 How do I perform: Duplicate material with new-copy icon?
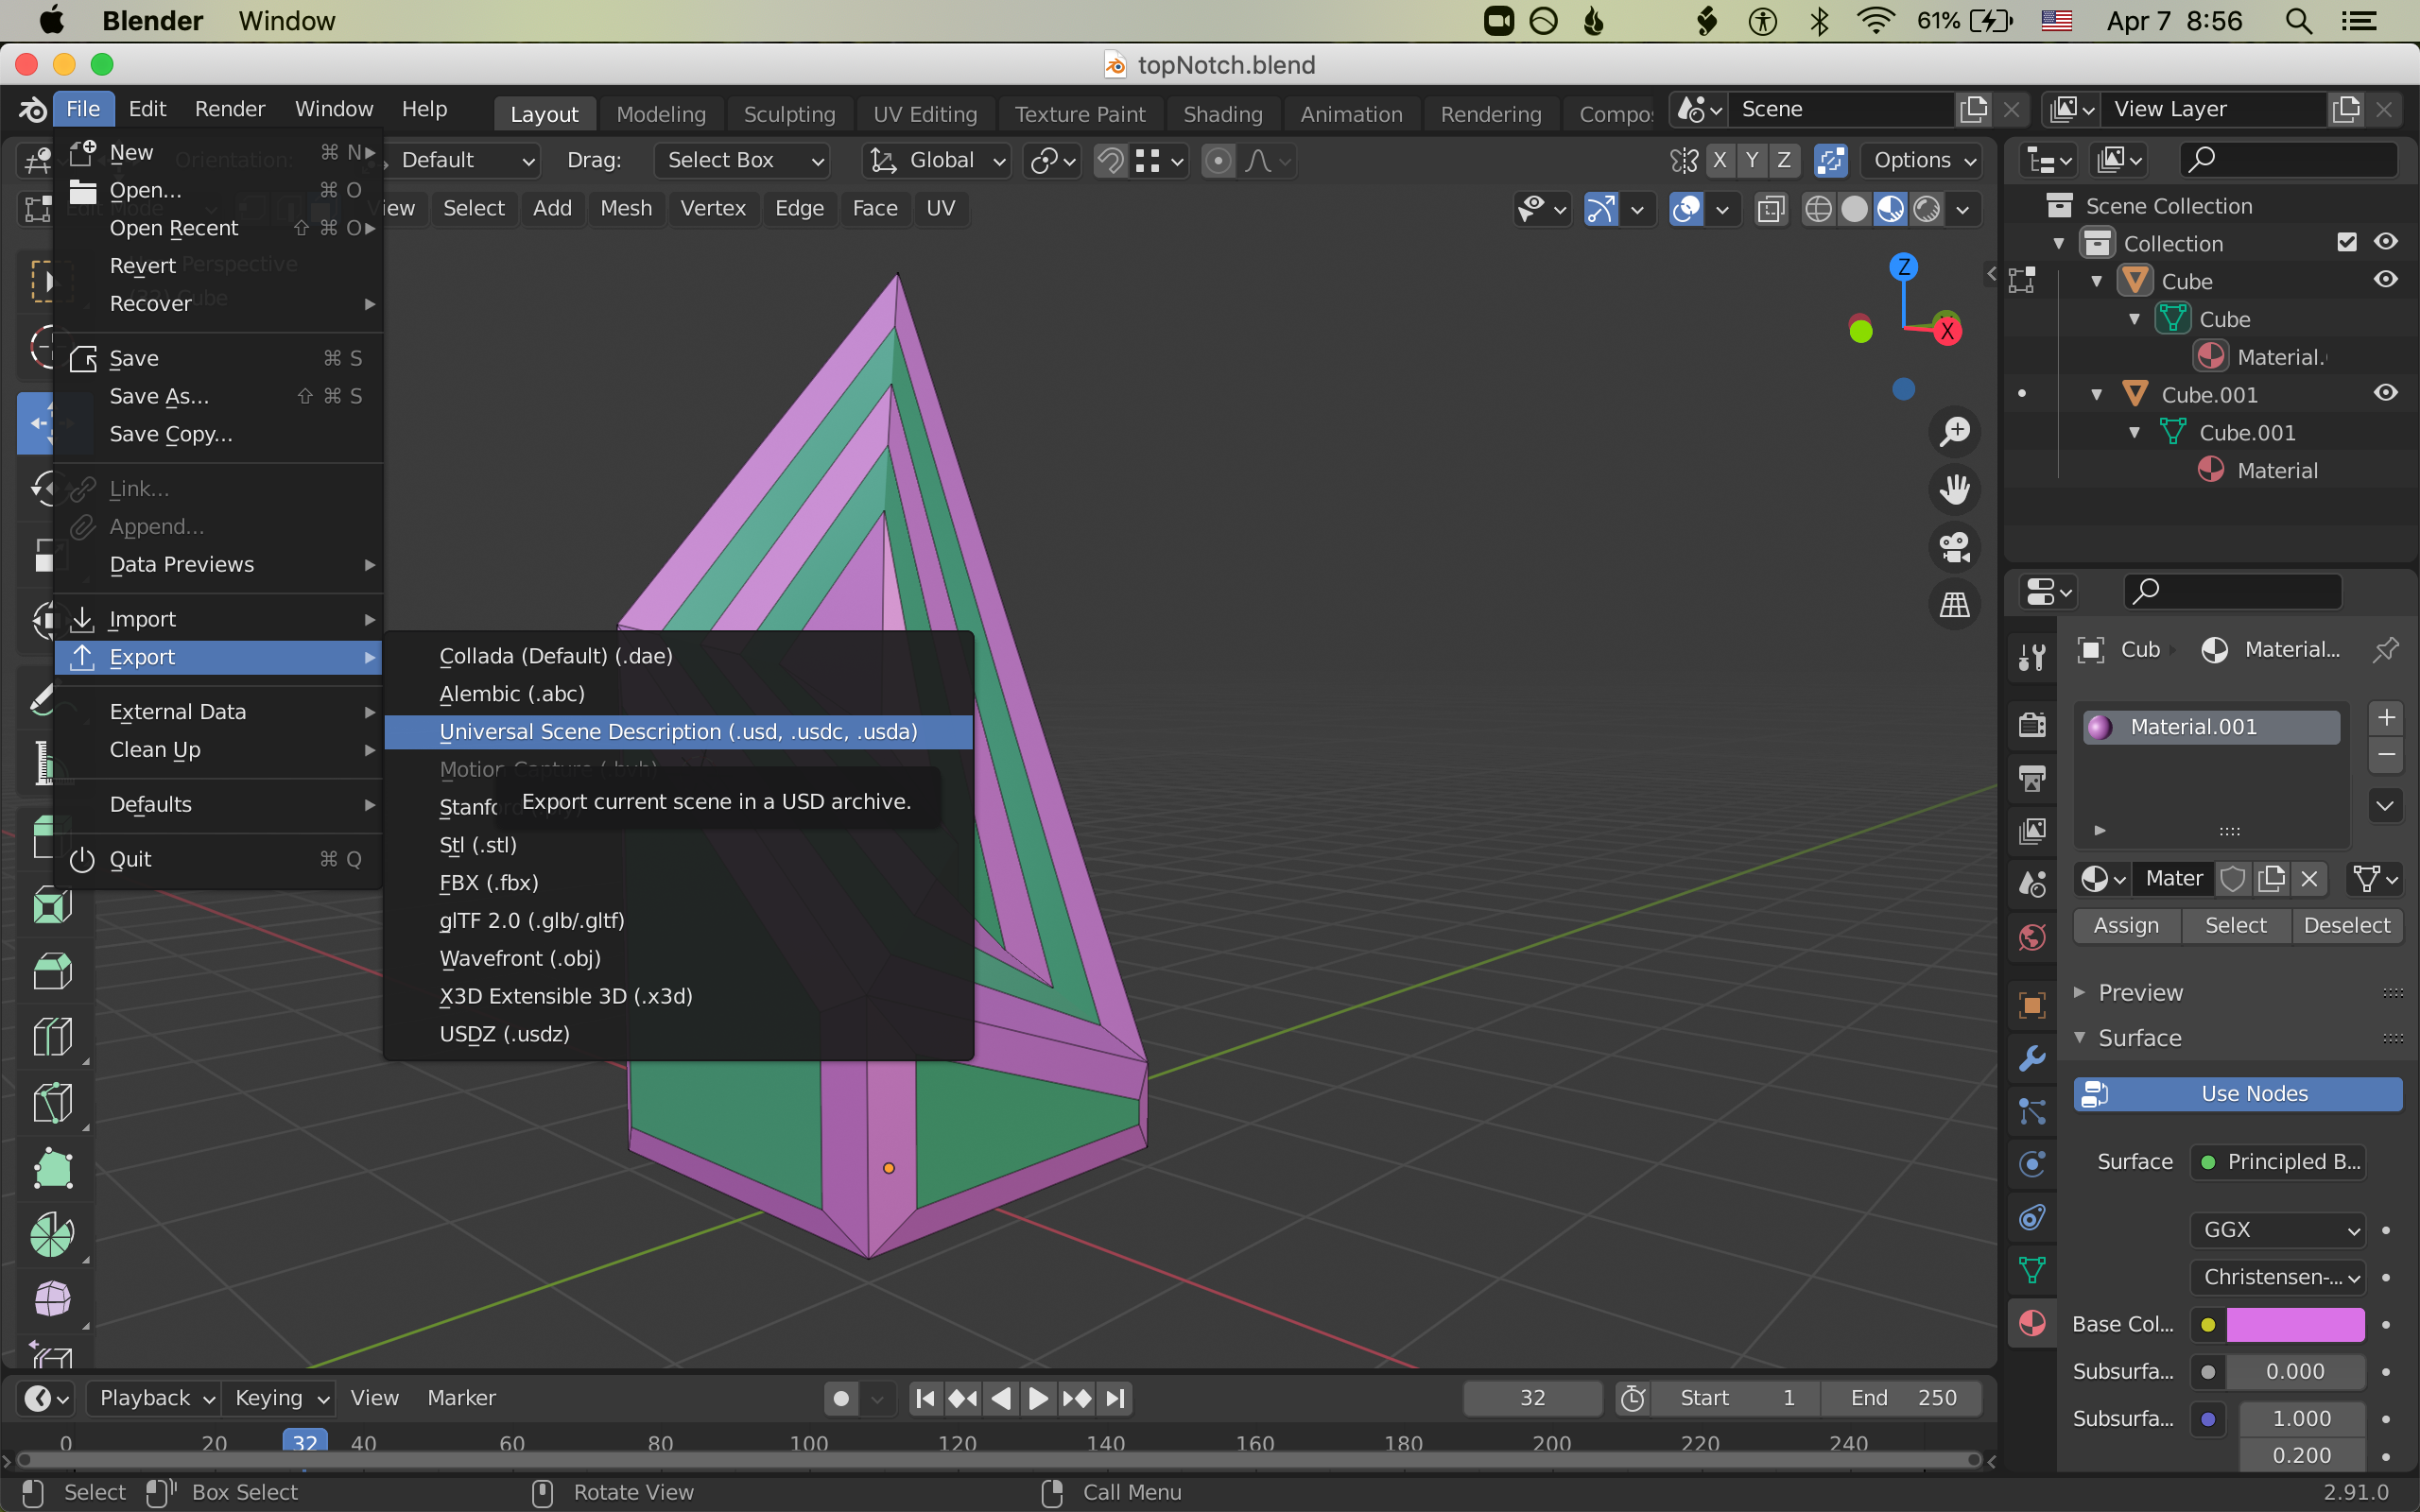point(2271,879)
